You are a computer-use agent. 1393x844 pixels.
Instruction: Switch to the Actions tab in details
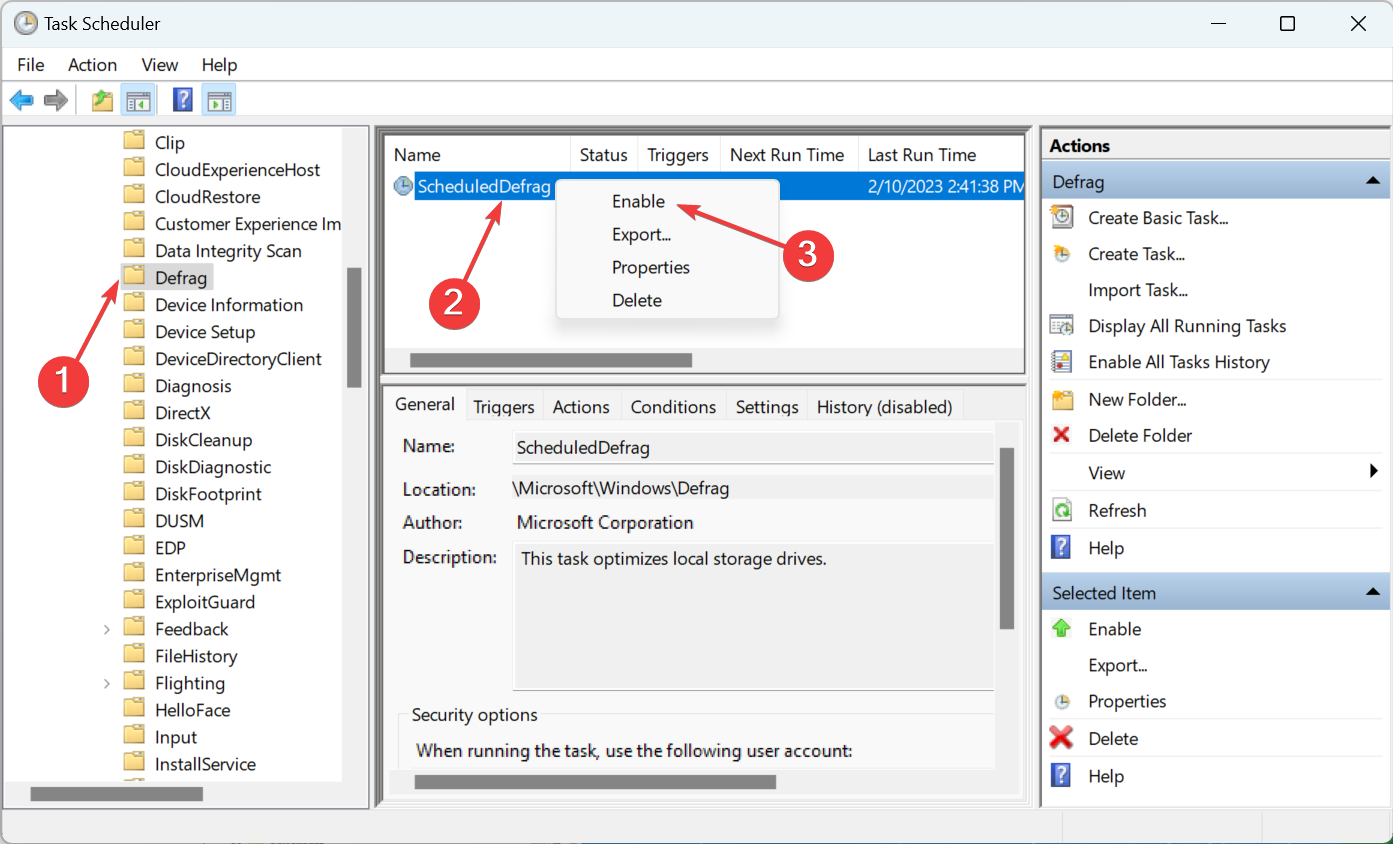point(581,406)
